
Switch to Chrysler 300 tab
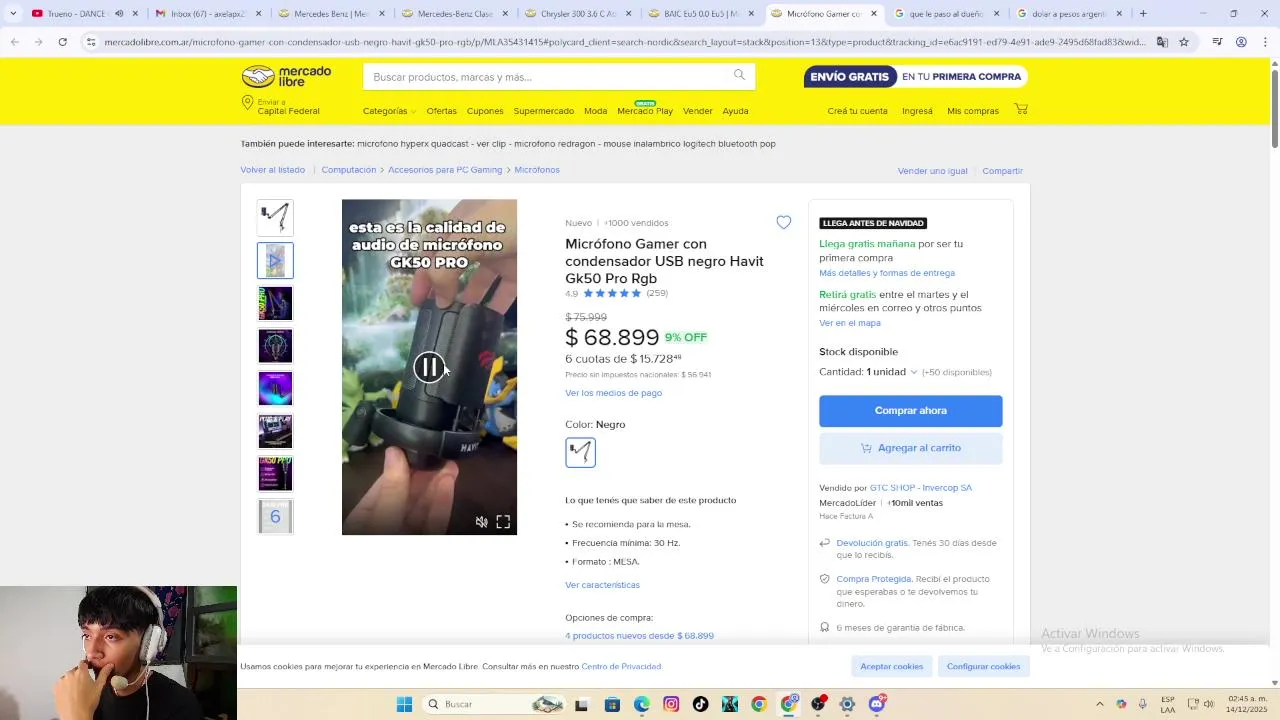point(580,14)
